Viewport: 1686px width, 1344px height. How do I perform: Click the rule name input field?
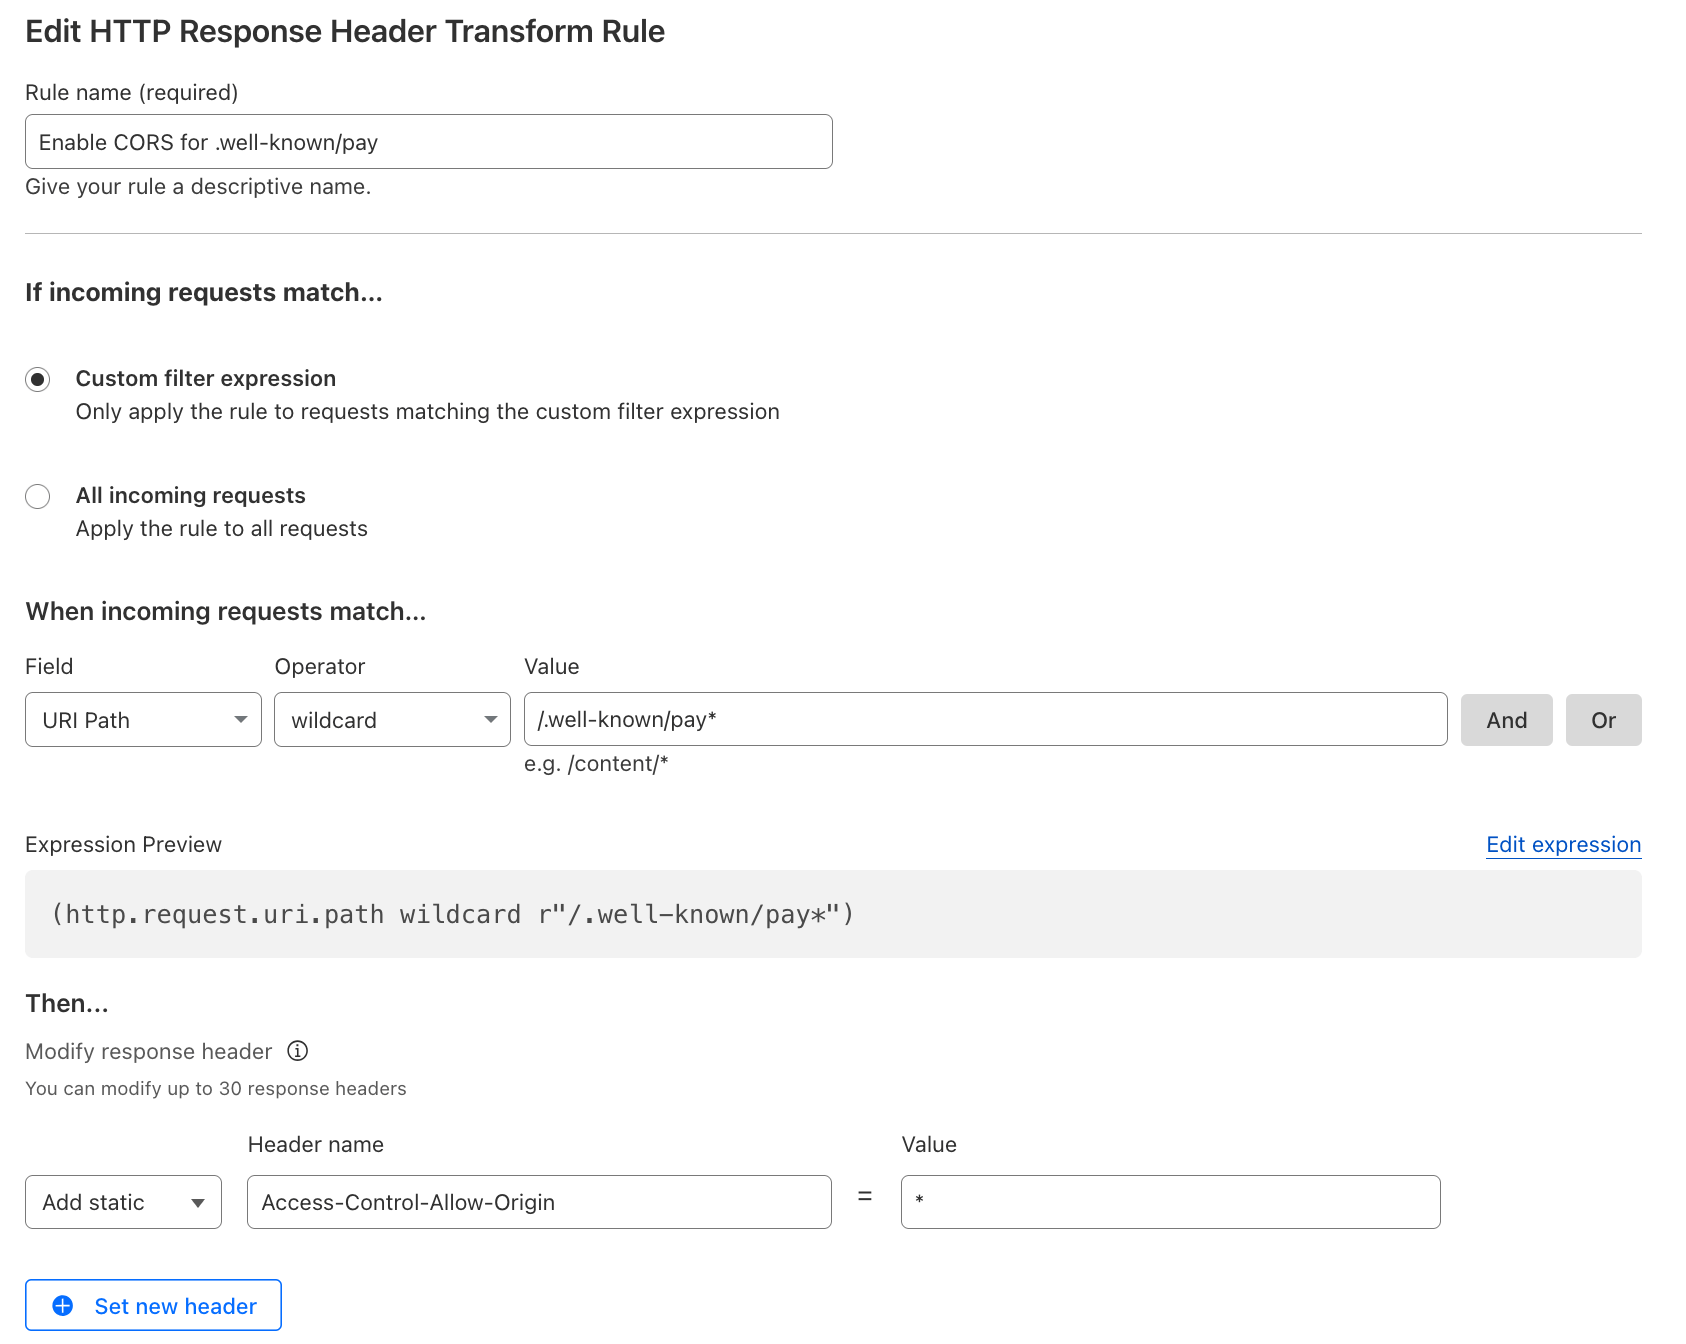[x=428, y=141]
